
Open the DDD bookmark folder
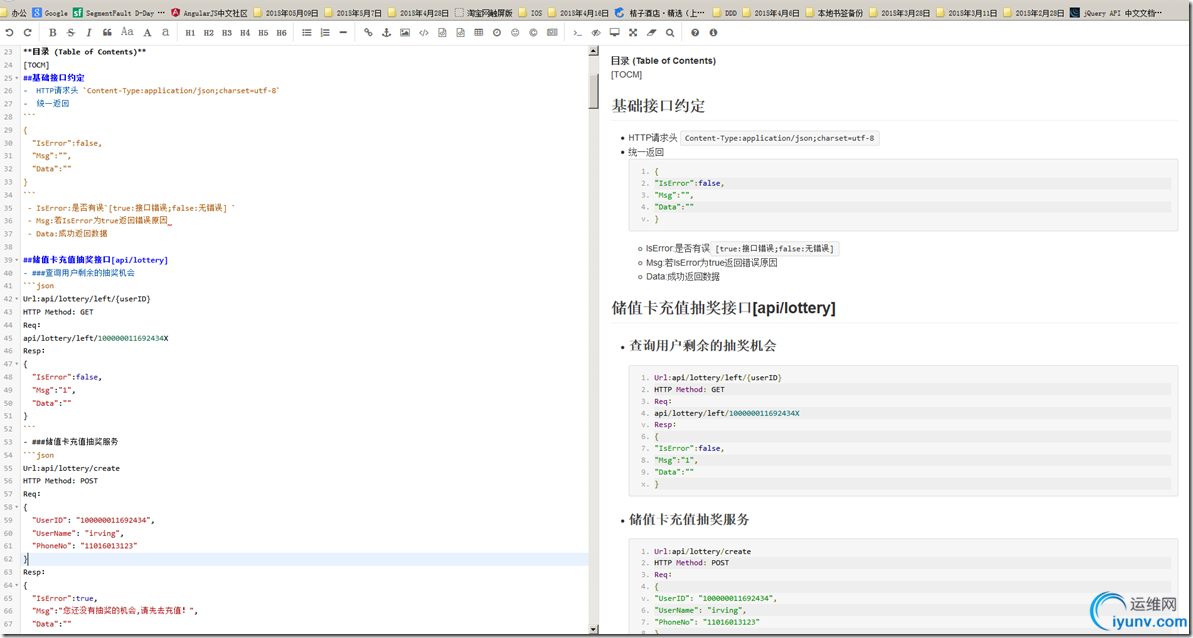[x=724, y=13]
